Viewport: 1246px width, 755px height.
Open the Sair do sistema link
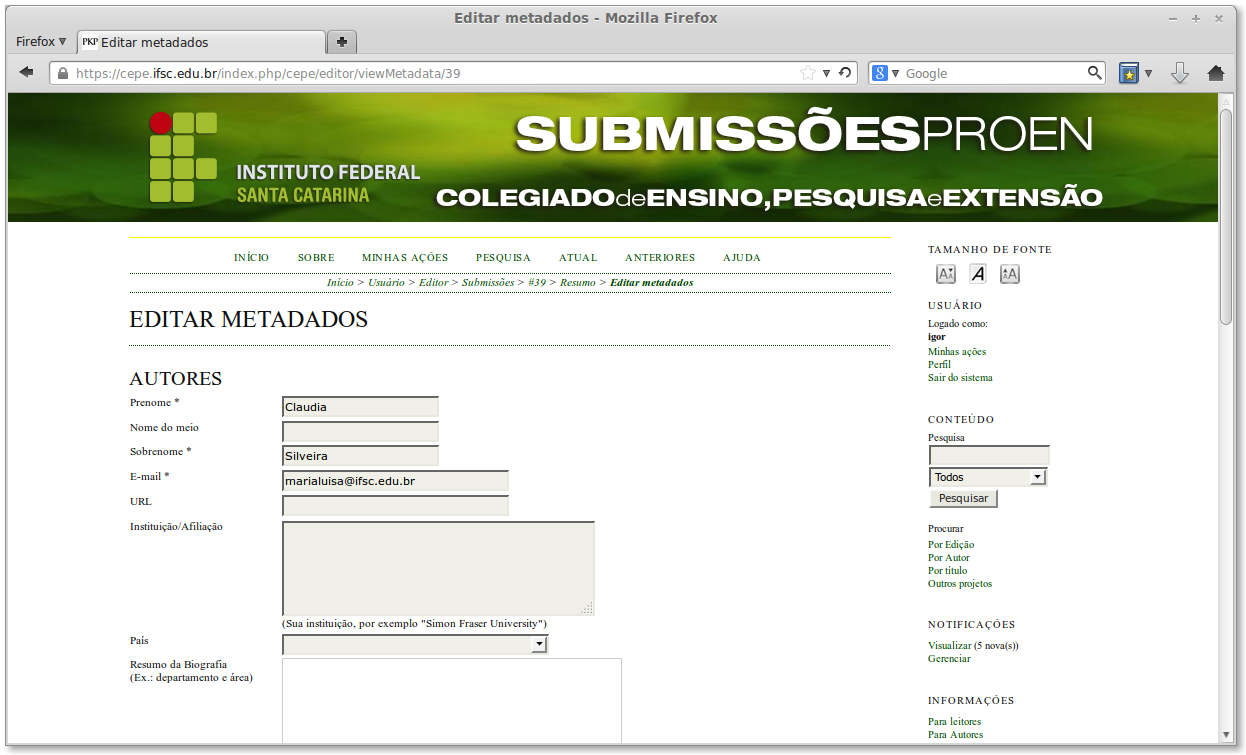tap(959, 377)
